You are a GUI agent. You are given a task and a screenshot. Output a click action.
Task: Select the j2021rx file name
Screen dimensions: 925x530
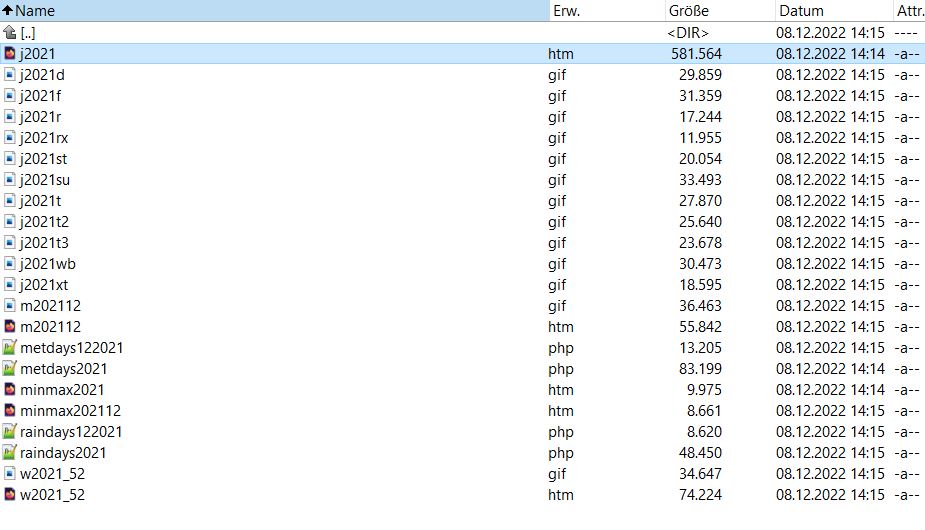point(44,138)
